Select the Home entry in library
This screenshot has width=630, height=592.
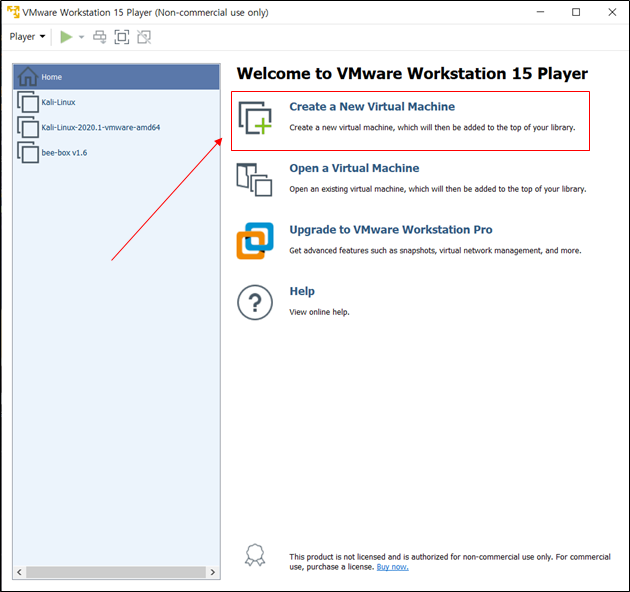coord(117,77)
